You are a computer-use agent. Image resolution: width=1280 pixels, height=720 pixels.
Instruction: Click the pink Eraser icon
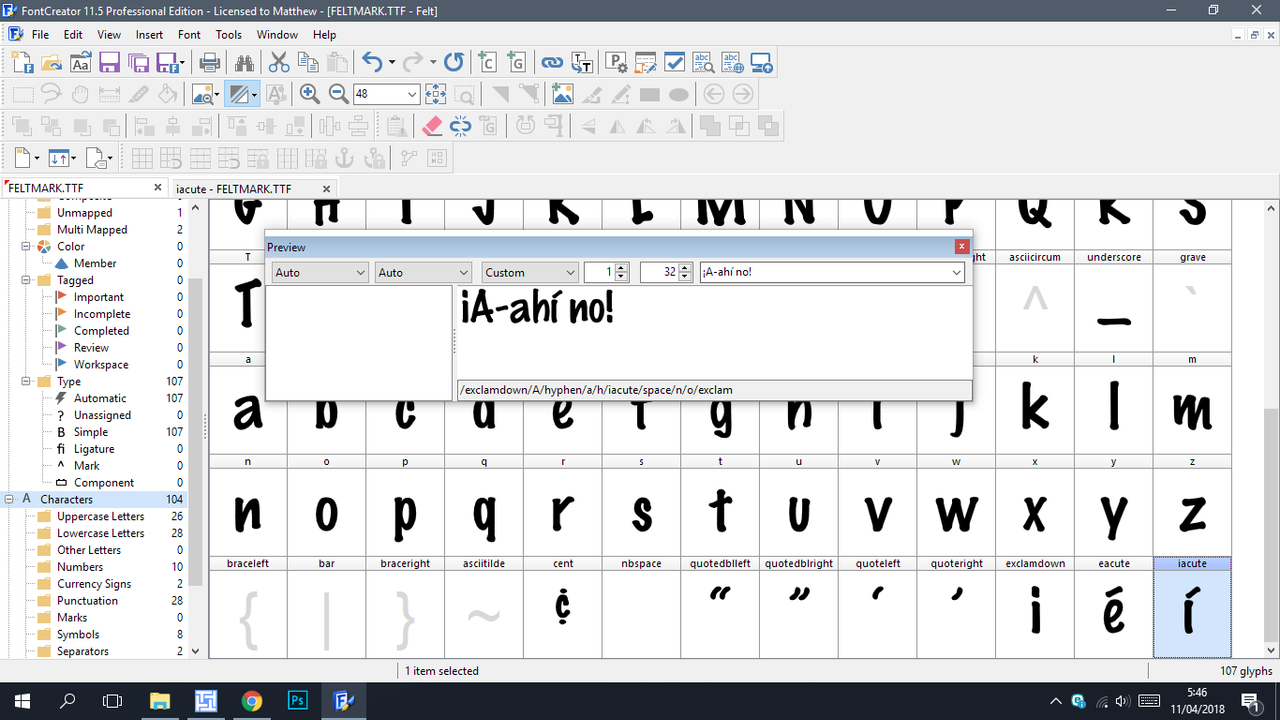tap(431, 126)
